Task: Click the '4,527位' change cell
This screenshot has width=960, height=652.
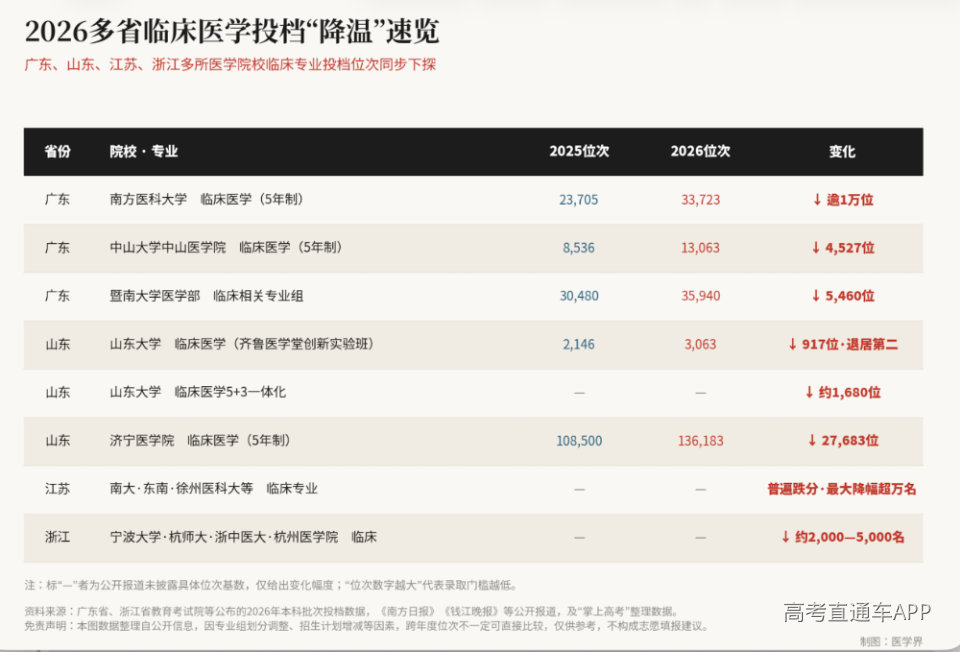Action: tap(842, 248)
